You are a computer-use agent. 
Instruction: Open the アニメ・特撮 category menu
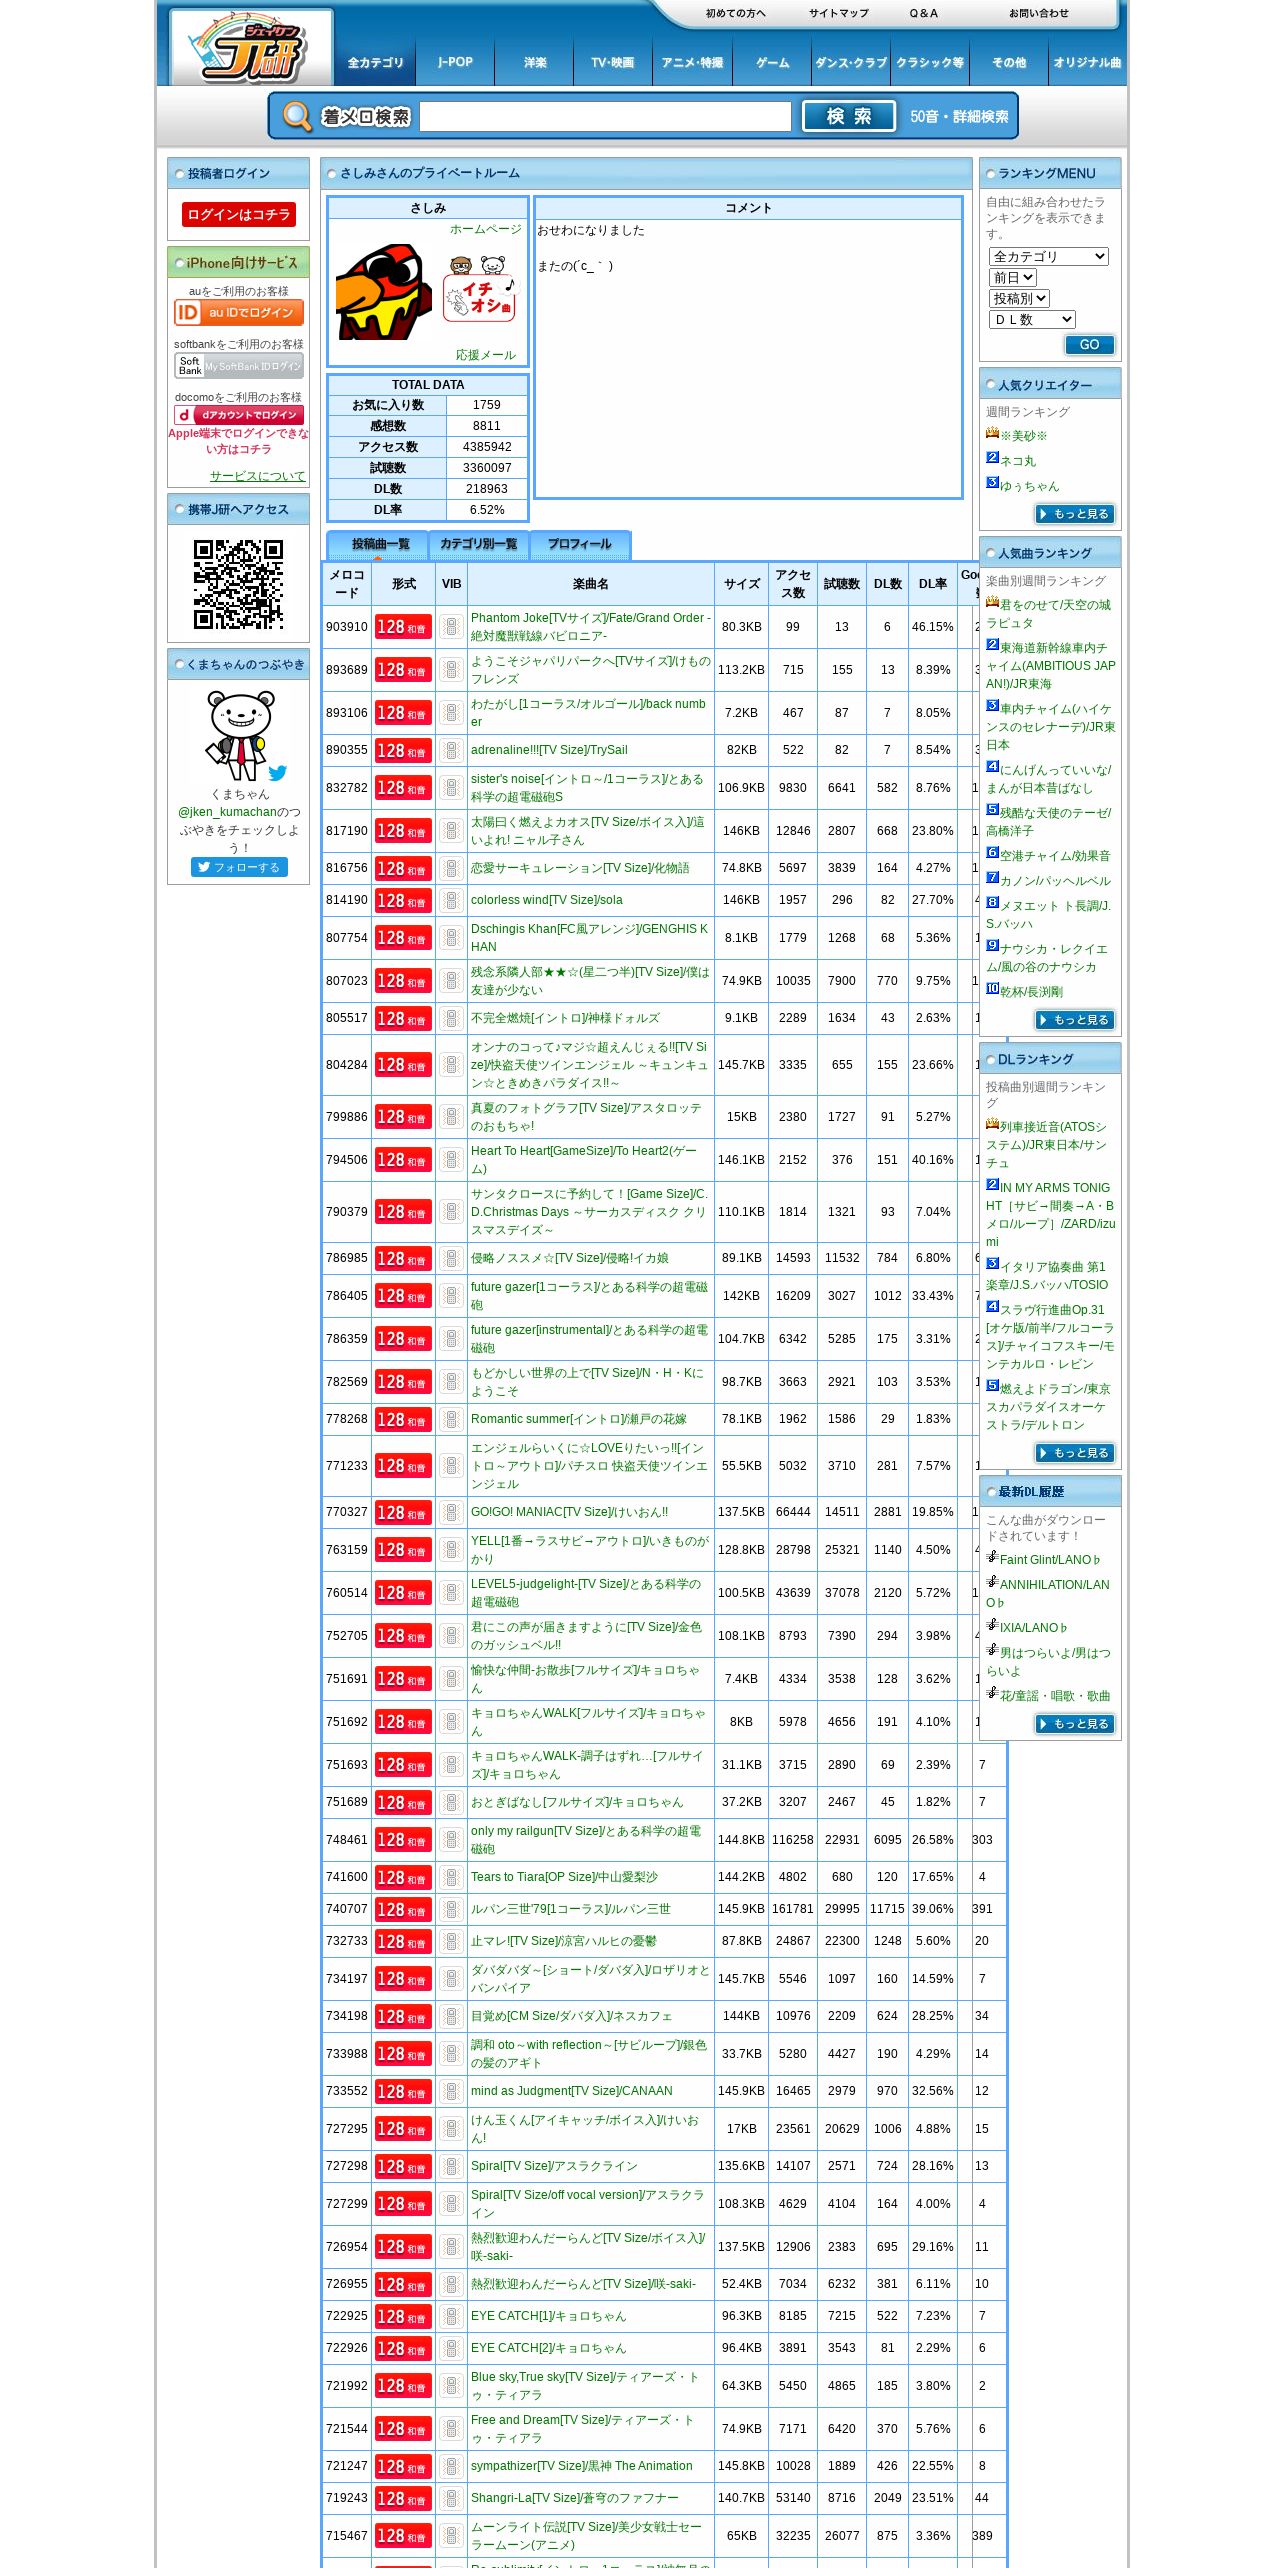pyautogui.click(x=692, y=62)
